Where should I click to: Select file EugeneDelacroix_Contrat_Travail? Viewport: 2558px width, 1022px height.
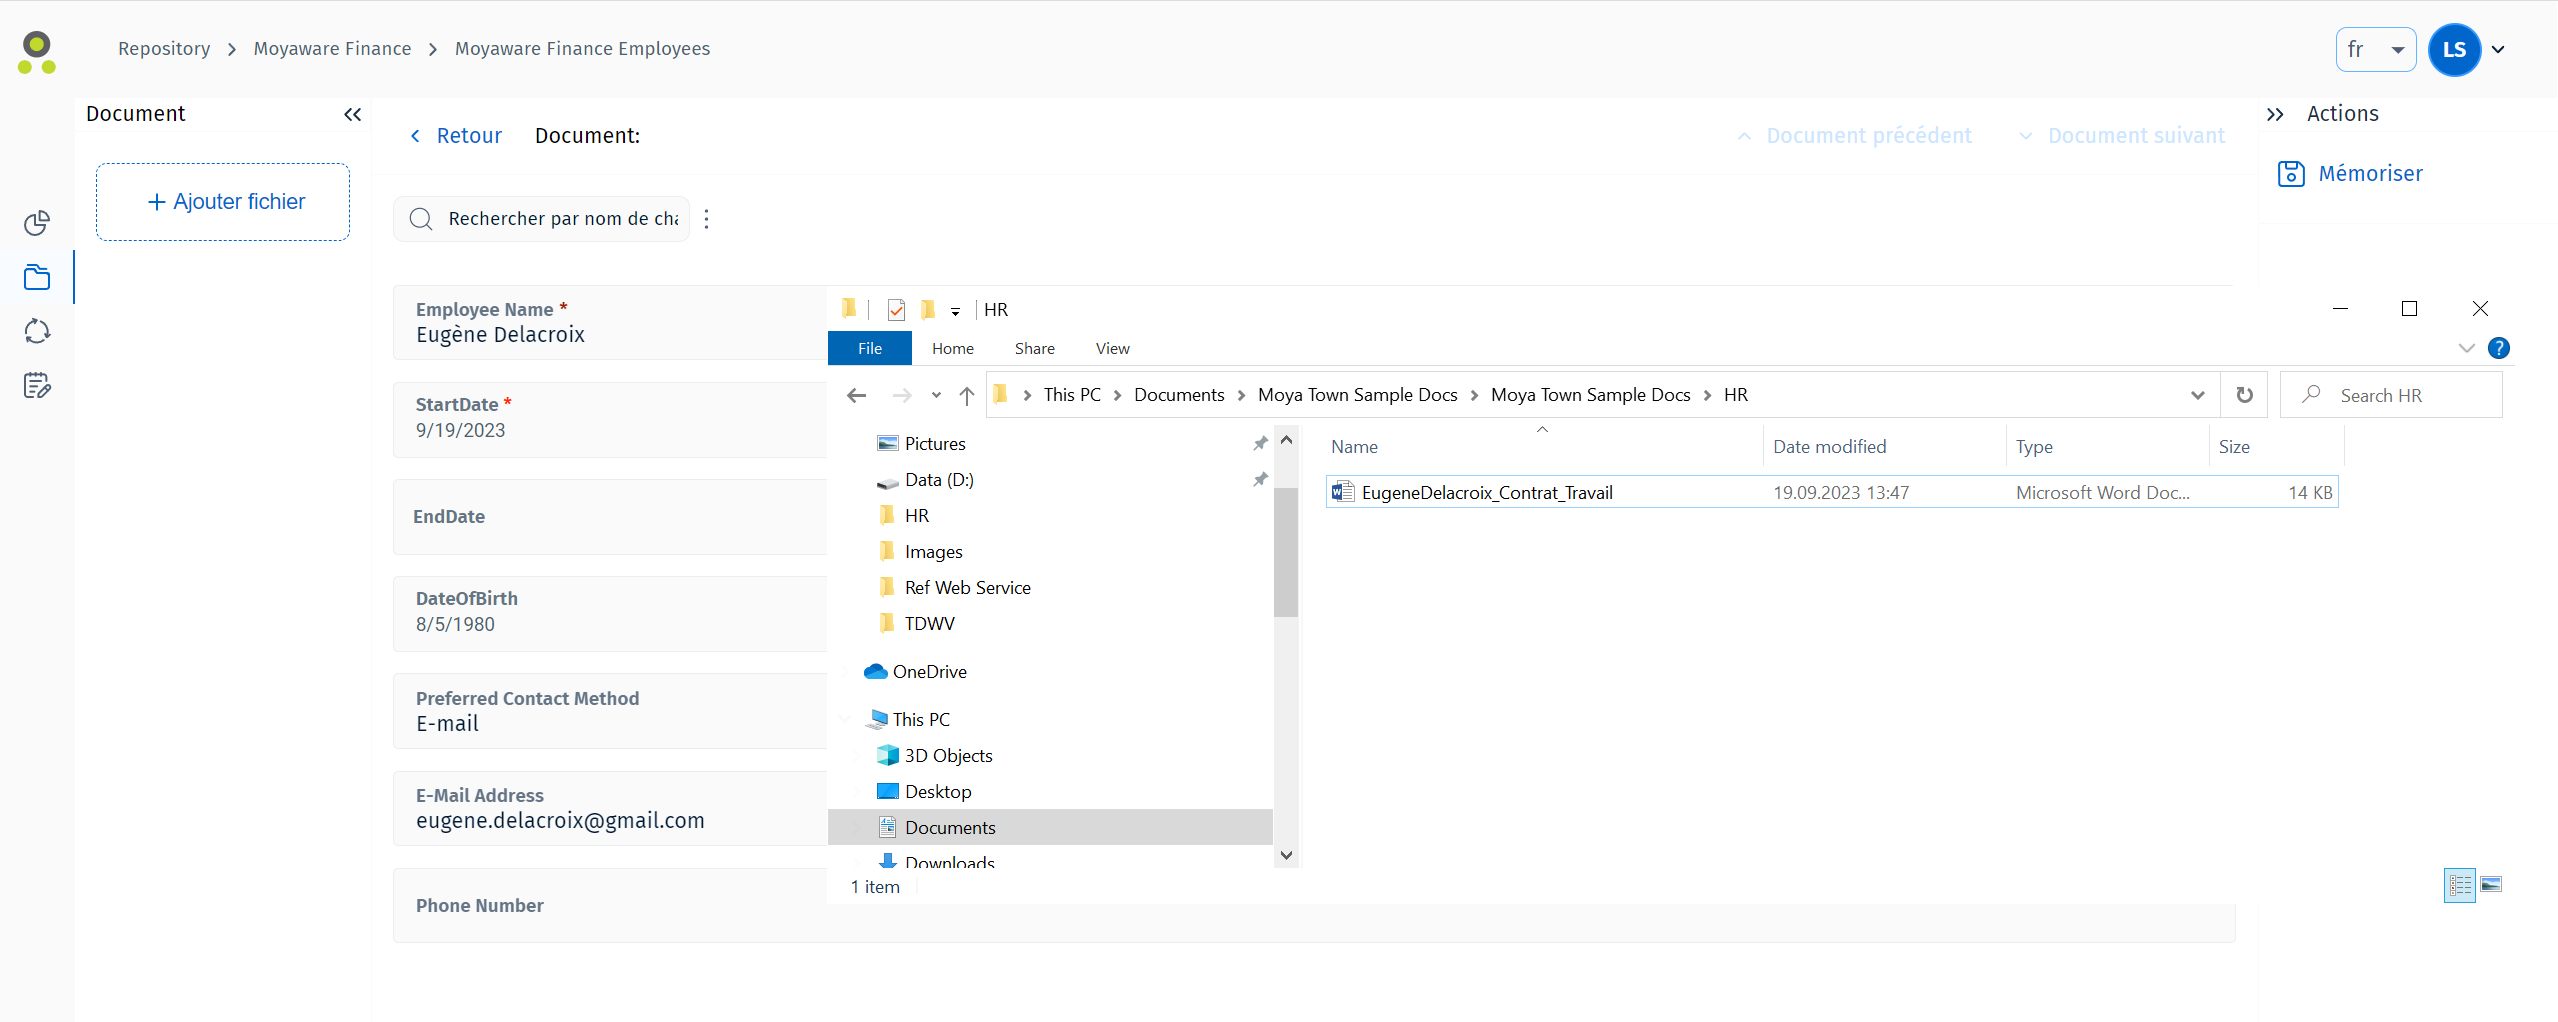pos(1831,492)
